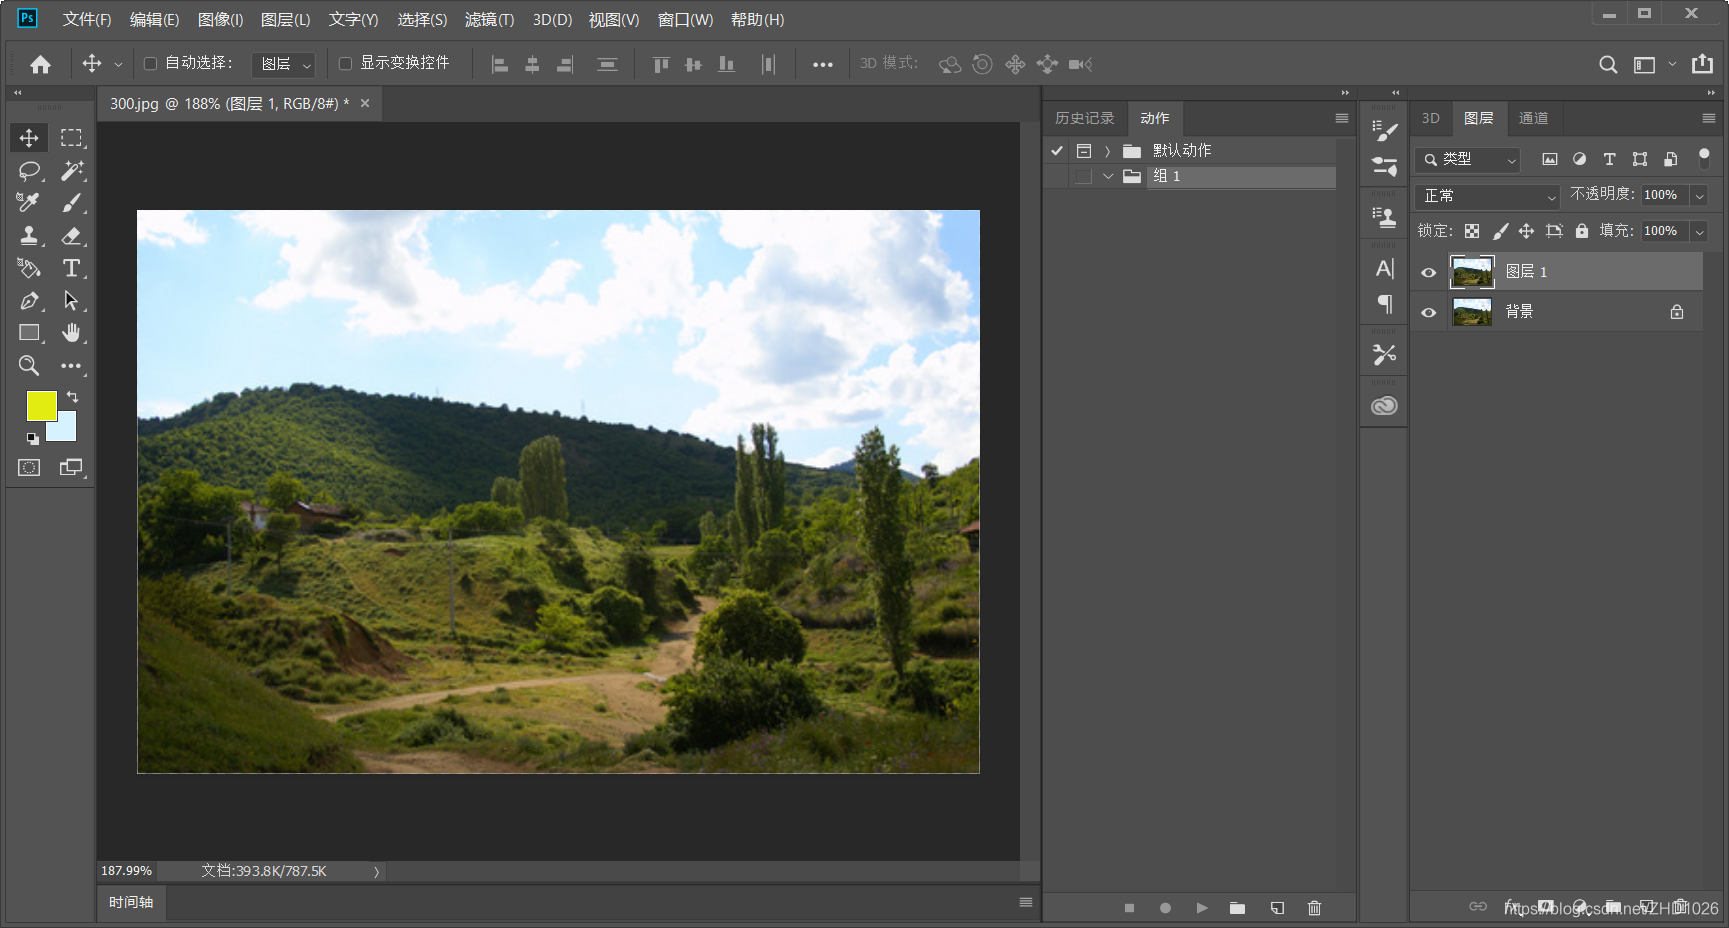Select the Zoom tool
Screen dimensions: 1729x928
tap(29, 366)
